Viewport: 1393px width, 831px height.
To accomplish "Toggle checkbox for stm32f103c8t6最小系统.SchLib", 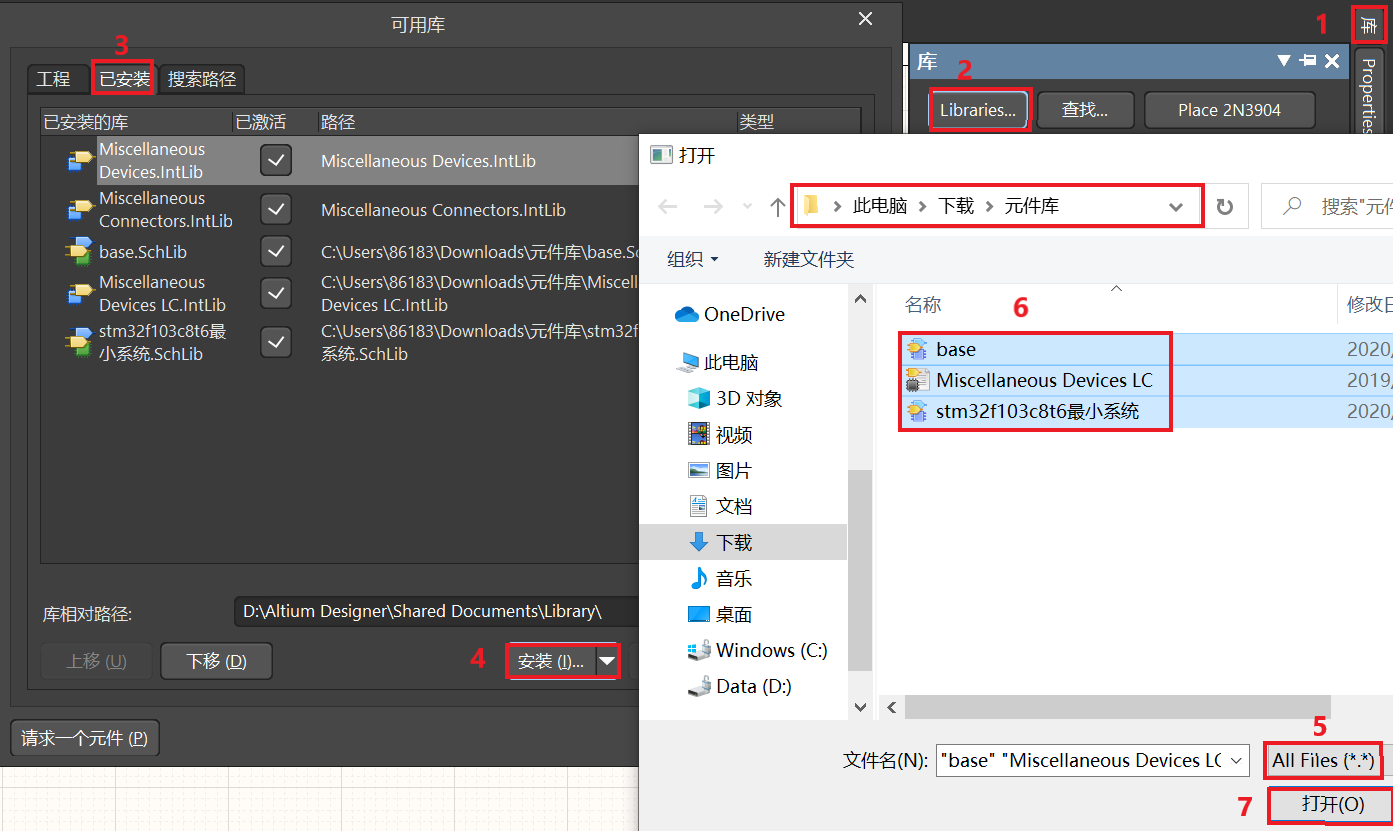I will point(275,342).
